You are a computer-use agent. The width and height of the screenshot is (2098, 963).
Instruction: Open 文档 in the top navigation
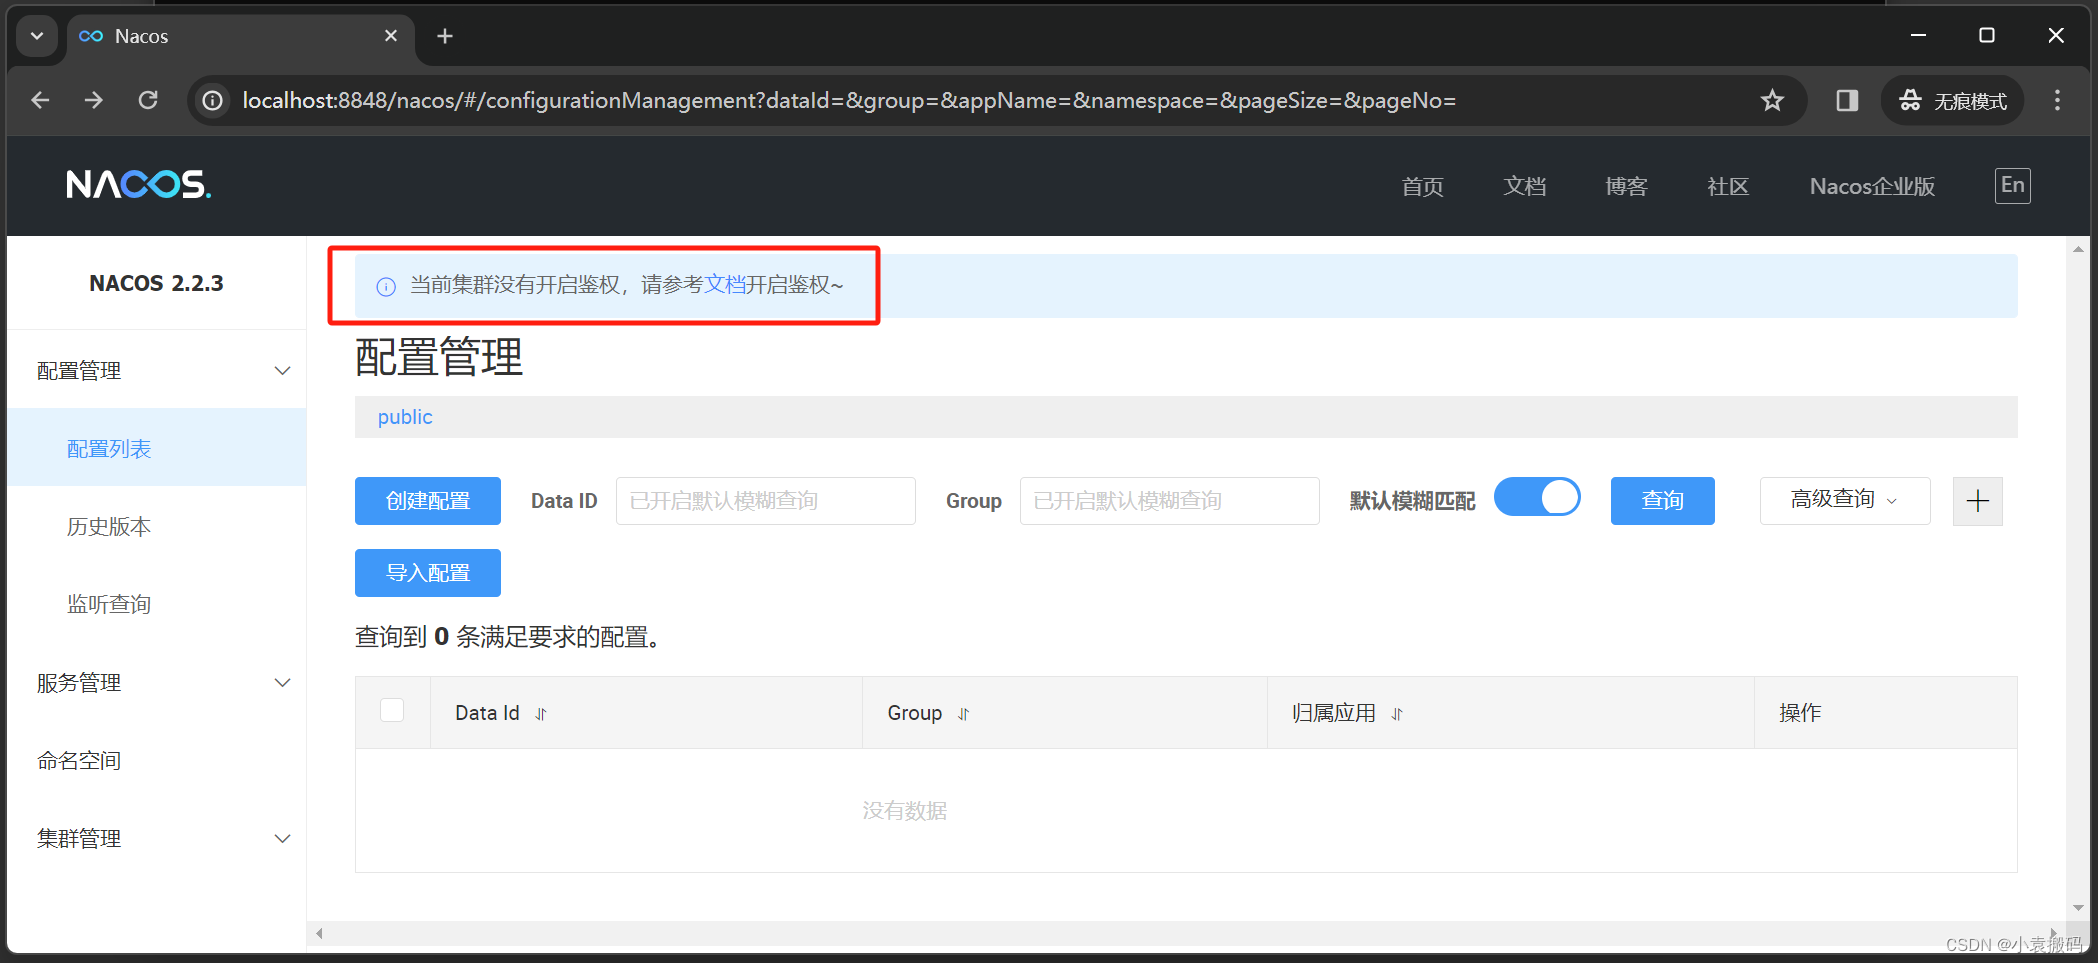coord(1524,186)
